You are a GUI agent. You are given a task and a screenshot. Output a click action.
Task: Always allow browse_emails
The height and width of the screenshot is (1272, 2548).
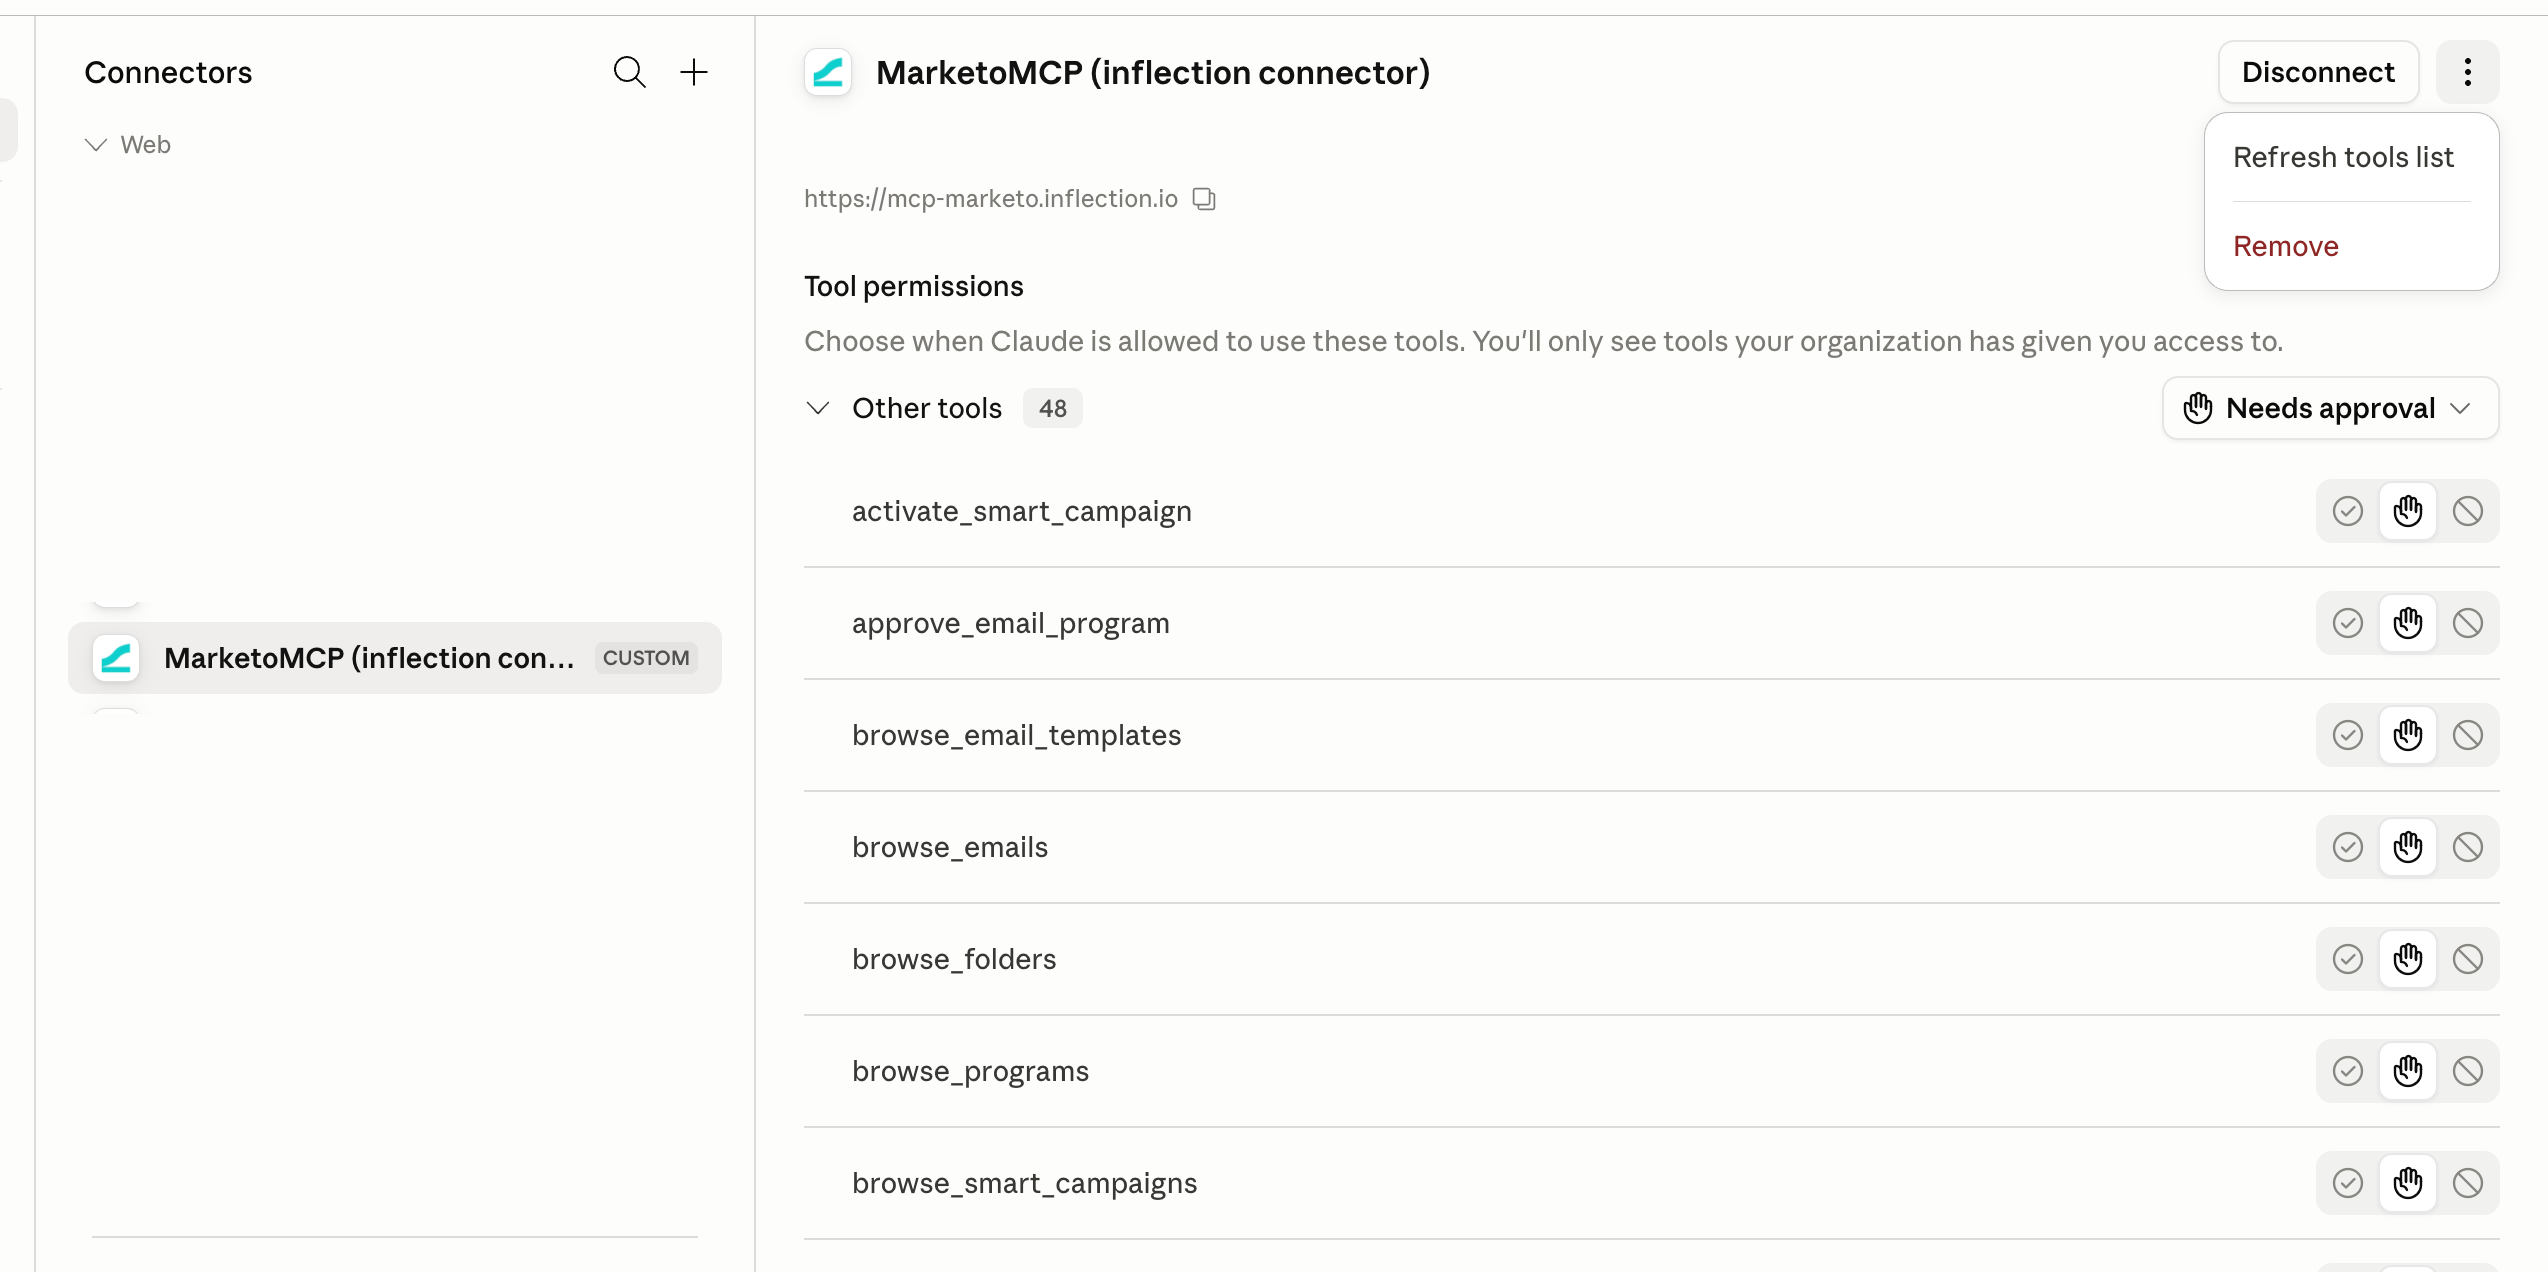click(x=2347, y=847)
